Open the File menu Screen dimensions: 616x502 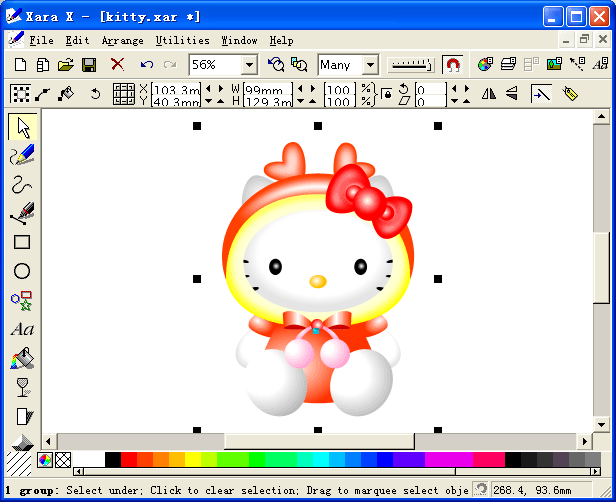(42, 40)
